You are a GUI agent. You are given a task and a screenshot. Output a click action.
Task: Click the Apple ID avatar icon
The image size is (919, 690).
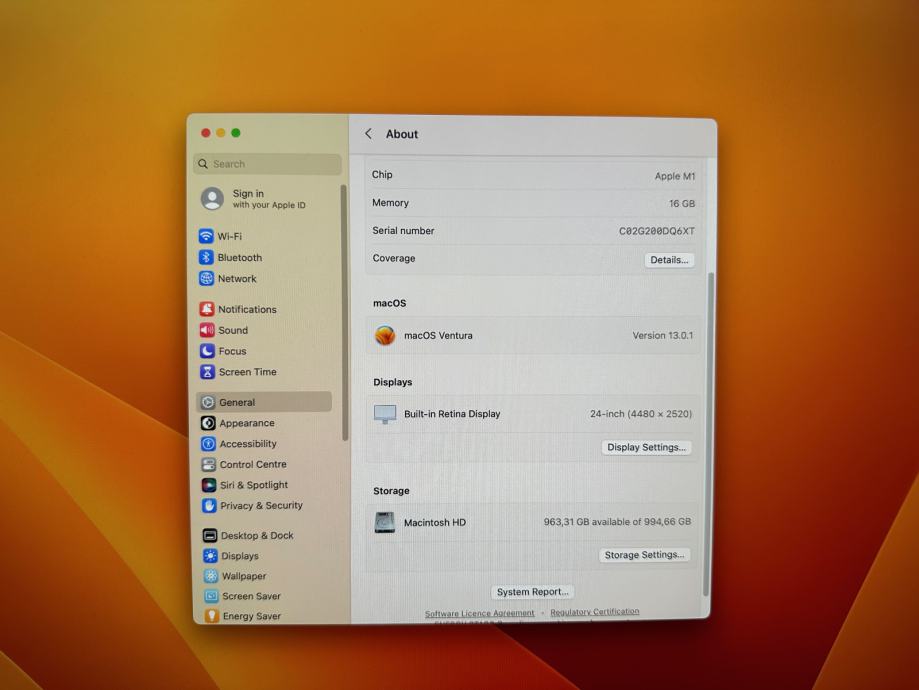(x=212, y=199)
